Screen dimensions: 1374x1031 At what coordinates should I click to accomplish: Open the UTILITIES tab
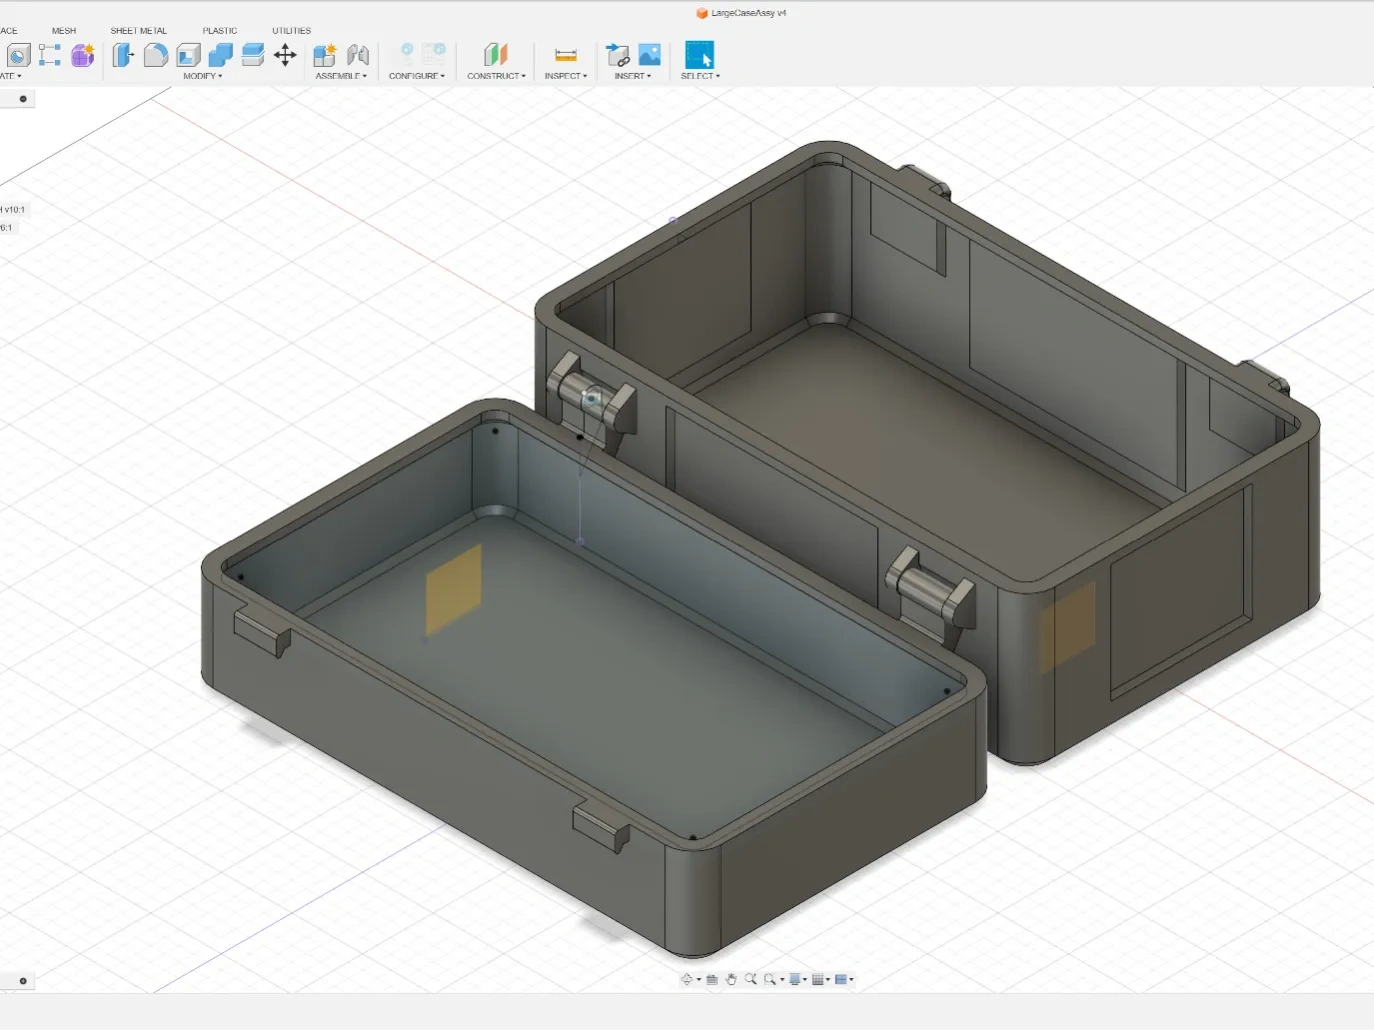pyautogui.click(x=291, y=30)
